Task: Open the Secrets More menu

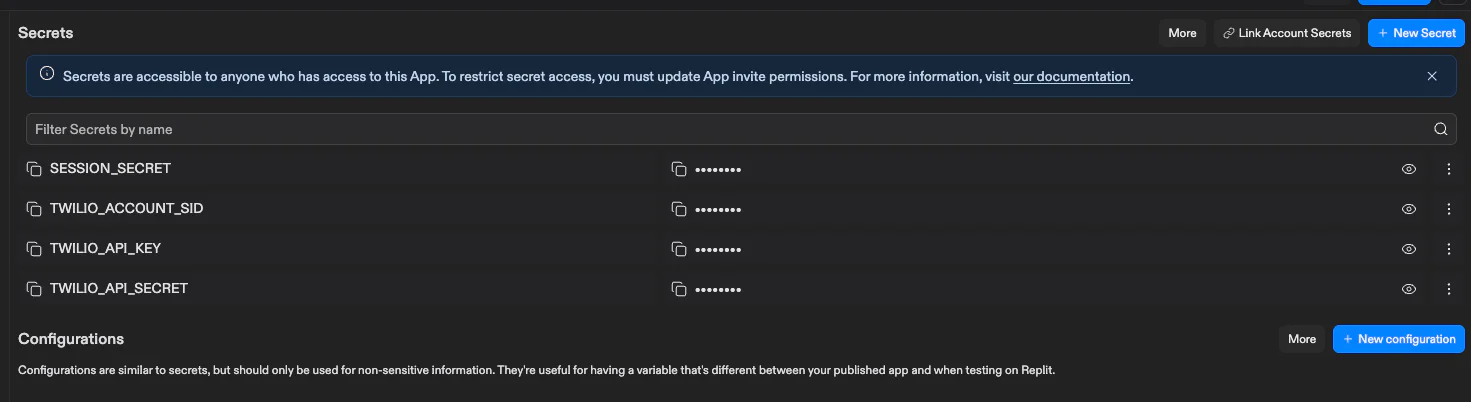Action: (1182, 33)
